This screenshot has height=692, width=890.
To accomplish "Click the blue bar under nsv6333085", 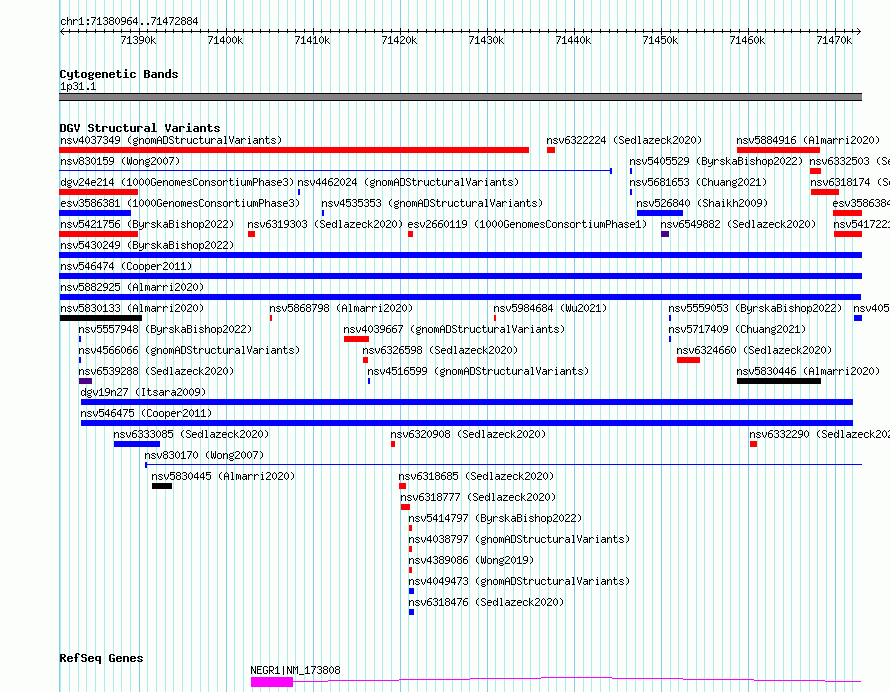I will (x=137, y=444).
